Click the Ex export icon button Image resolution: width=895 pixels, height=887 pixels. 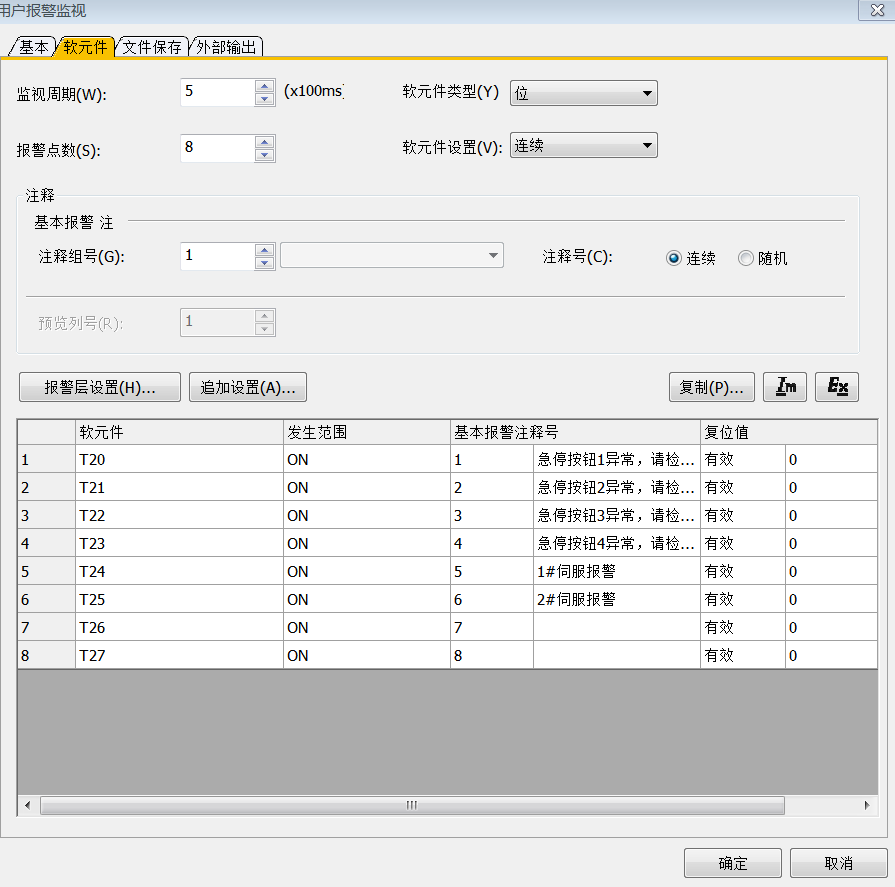pos(837,387)
